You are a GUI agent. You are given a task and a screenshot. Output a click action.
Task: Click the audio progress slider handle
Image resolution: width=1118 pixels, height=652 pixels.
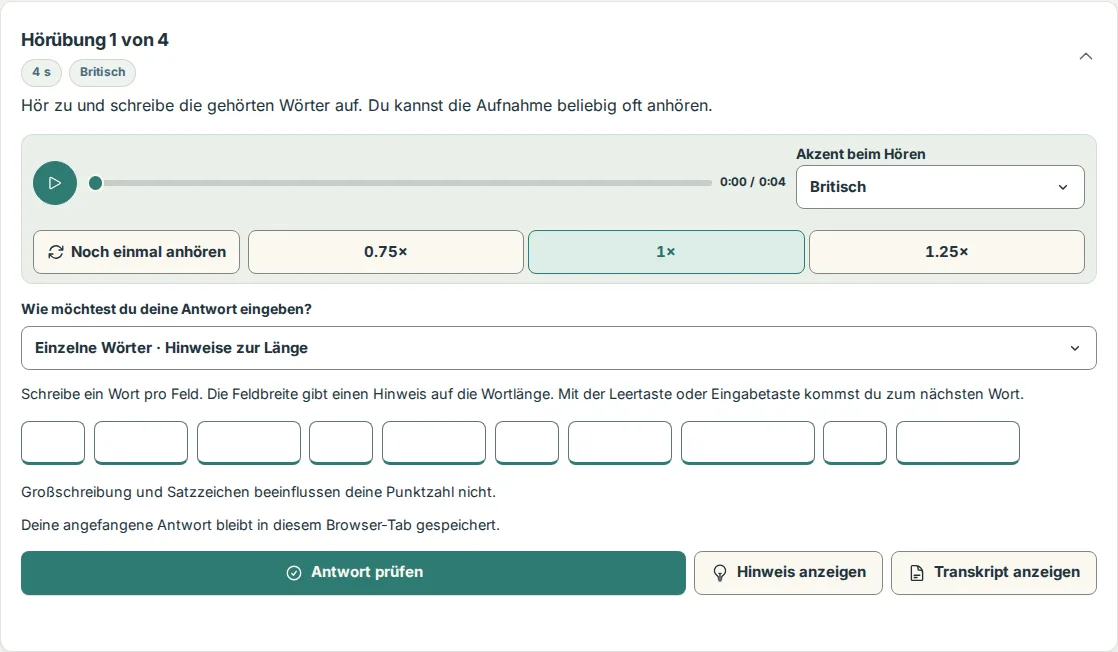[x=96, y=183]
